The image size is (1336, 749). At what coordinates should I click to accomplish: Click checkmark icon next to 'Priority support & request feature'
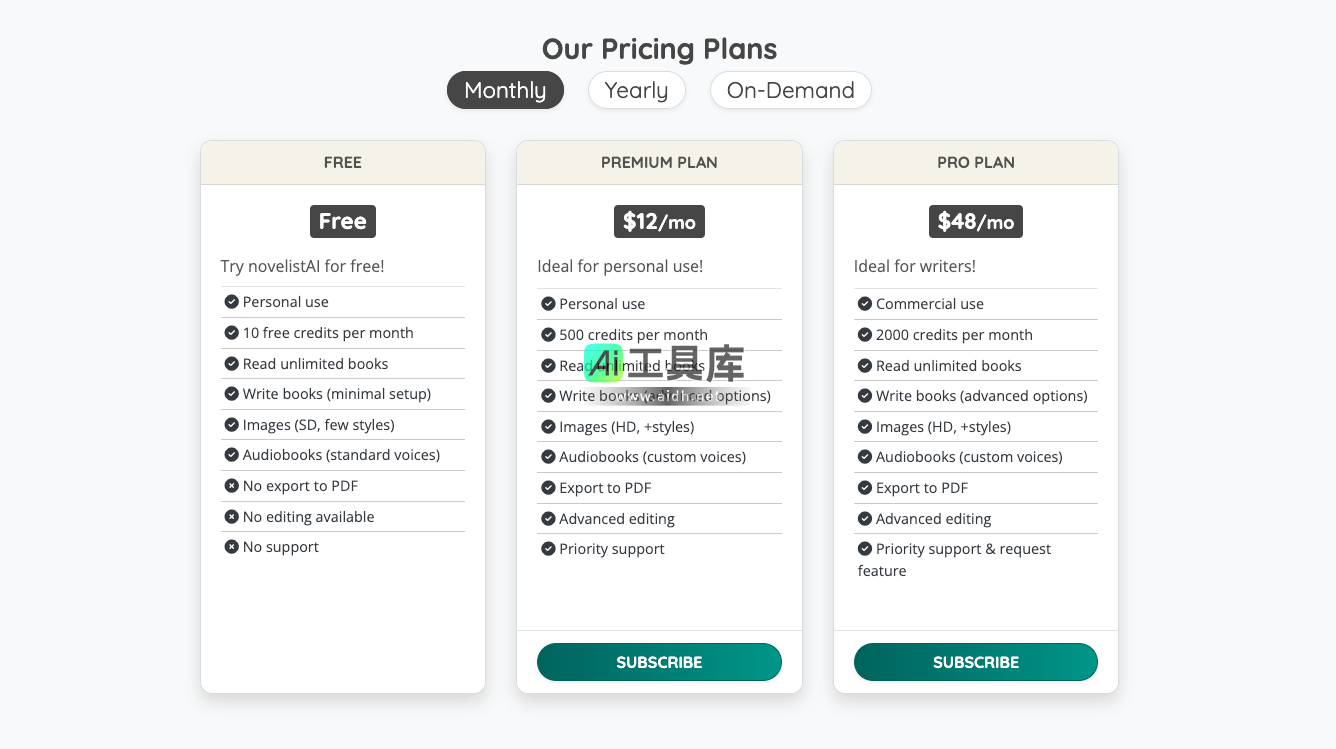point(865,549)
